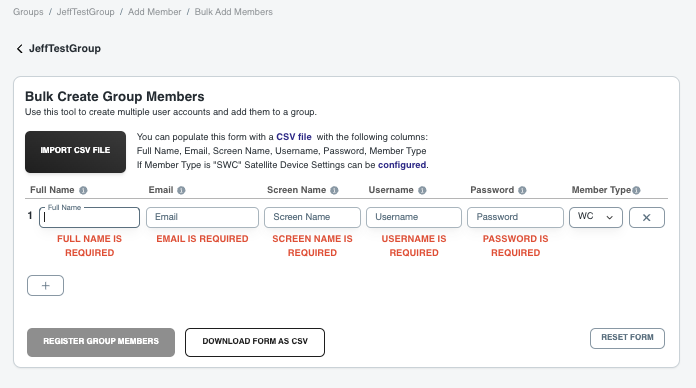Open Add Member in the breadcrumb
The image size is (696, 388).
154,12
